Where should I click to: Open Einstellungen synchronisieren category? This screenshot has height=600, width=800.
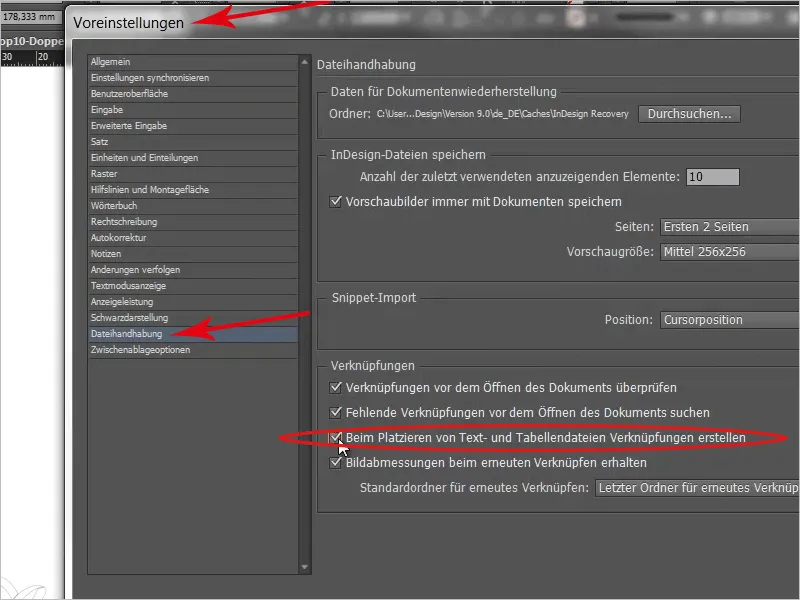tap(193, 78)
